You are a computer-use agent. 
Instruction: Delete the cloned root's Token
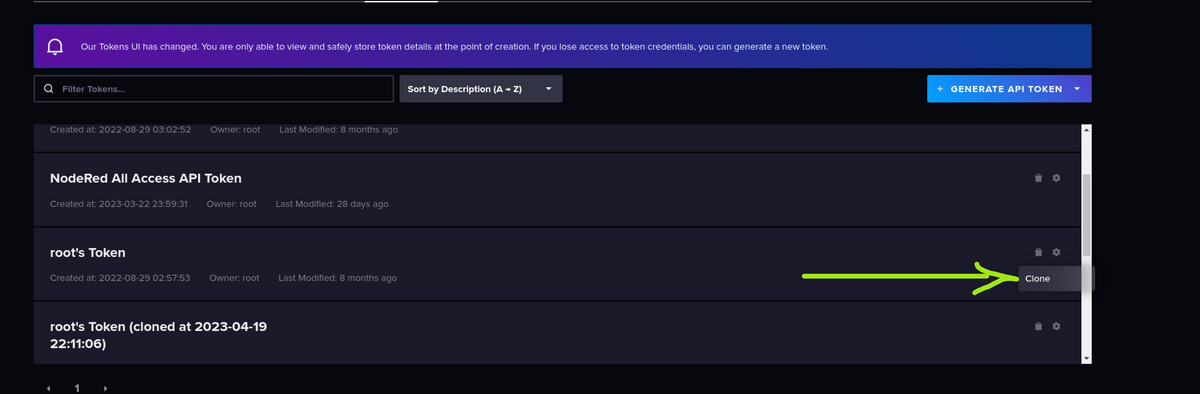pos(1038,326)
